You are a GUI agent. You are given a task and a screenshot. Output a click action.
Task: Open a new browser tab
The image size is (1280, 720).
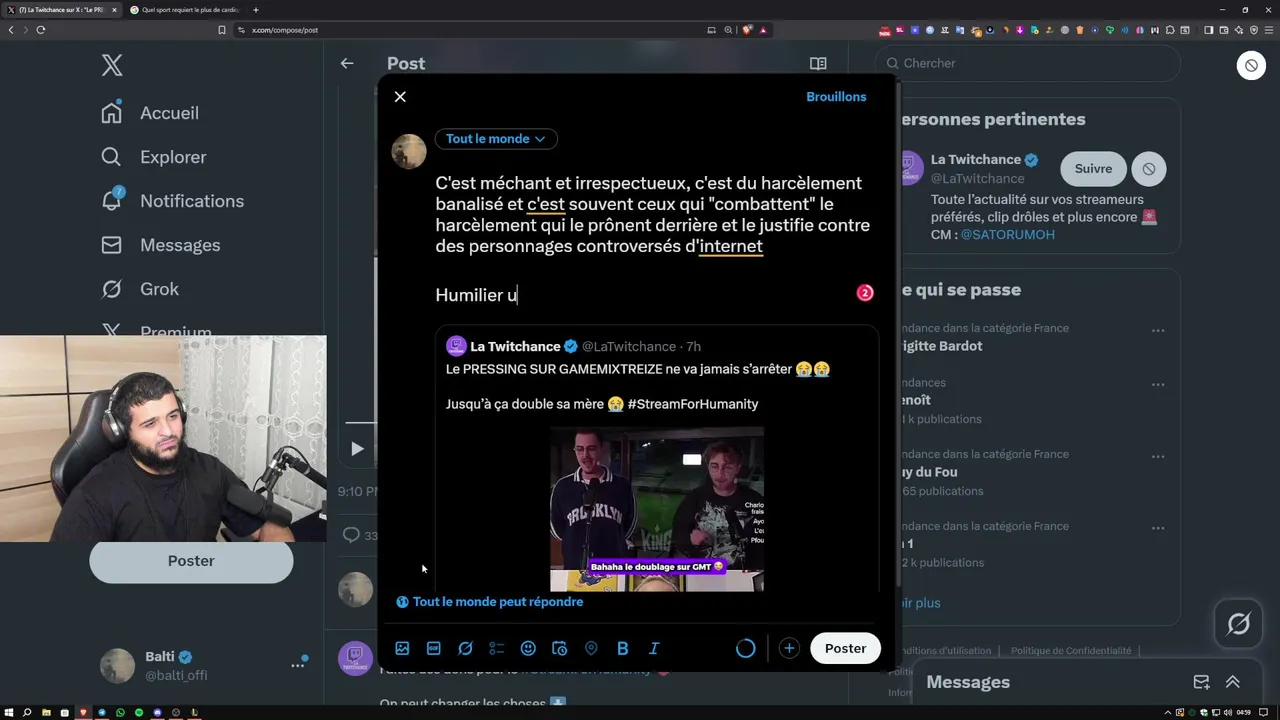255,10
